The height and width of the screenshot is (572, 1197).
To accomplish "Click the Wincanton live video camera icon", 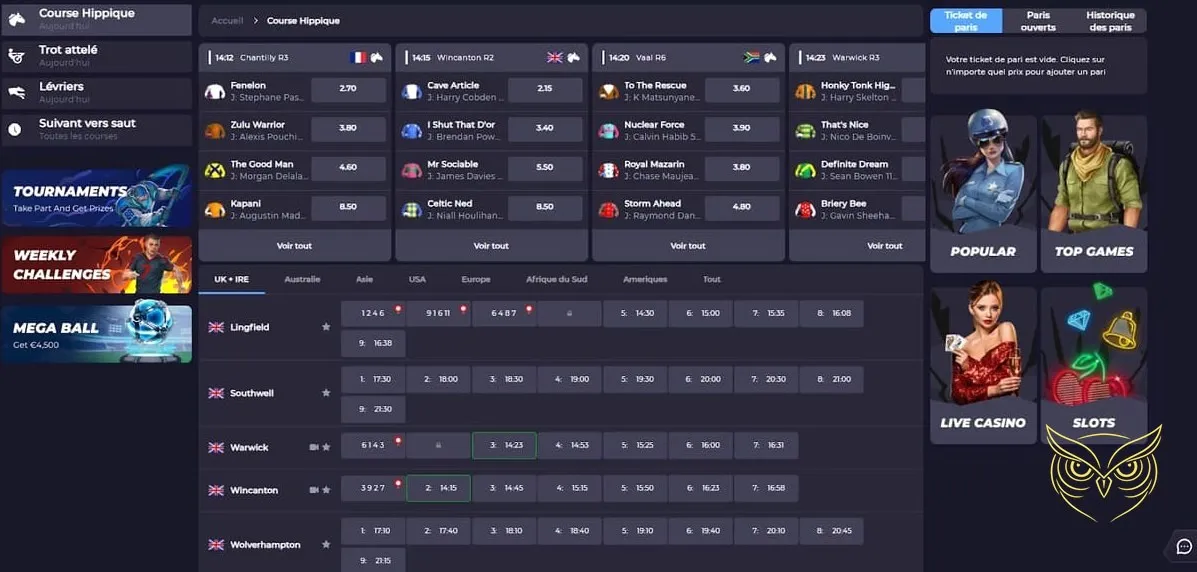I will 314,490.
